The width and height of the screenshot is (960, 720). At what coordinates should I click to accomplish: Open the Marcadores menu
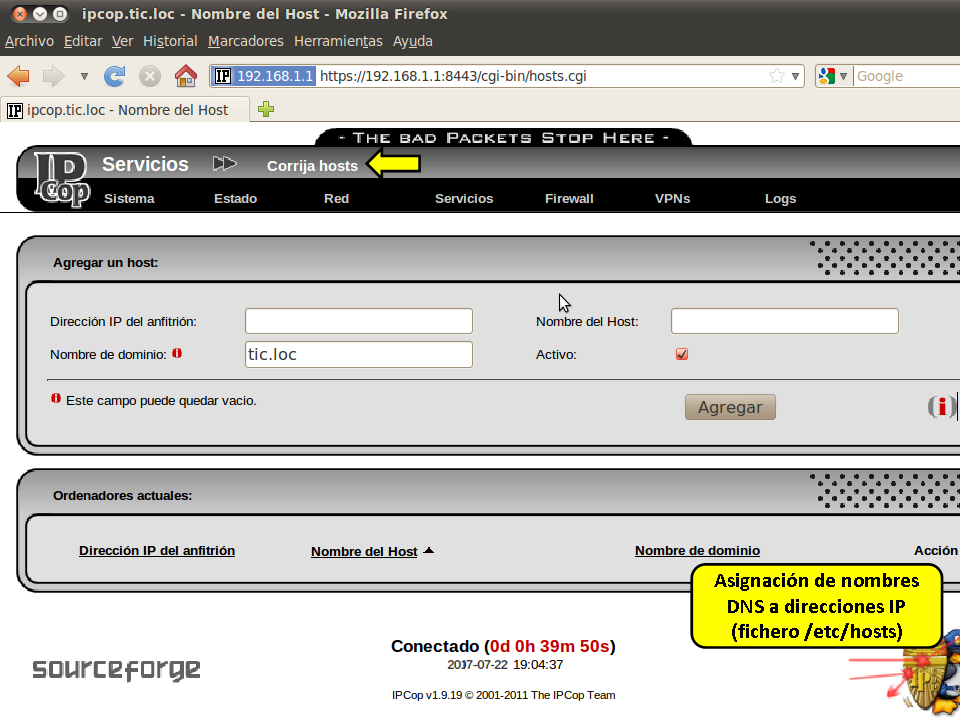coord(246,41)
